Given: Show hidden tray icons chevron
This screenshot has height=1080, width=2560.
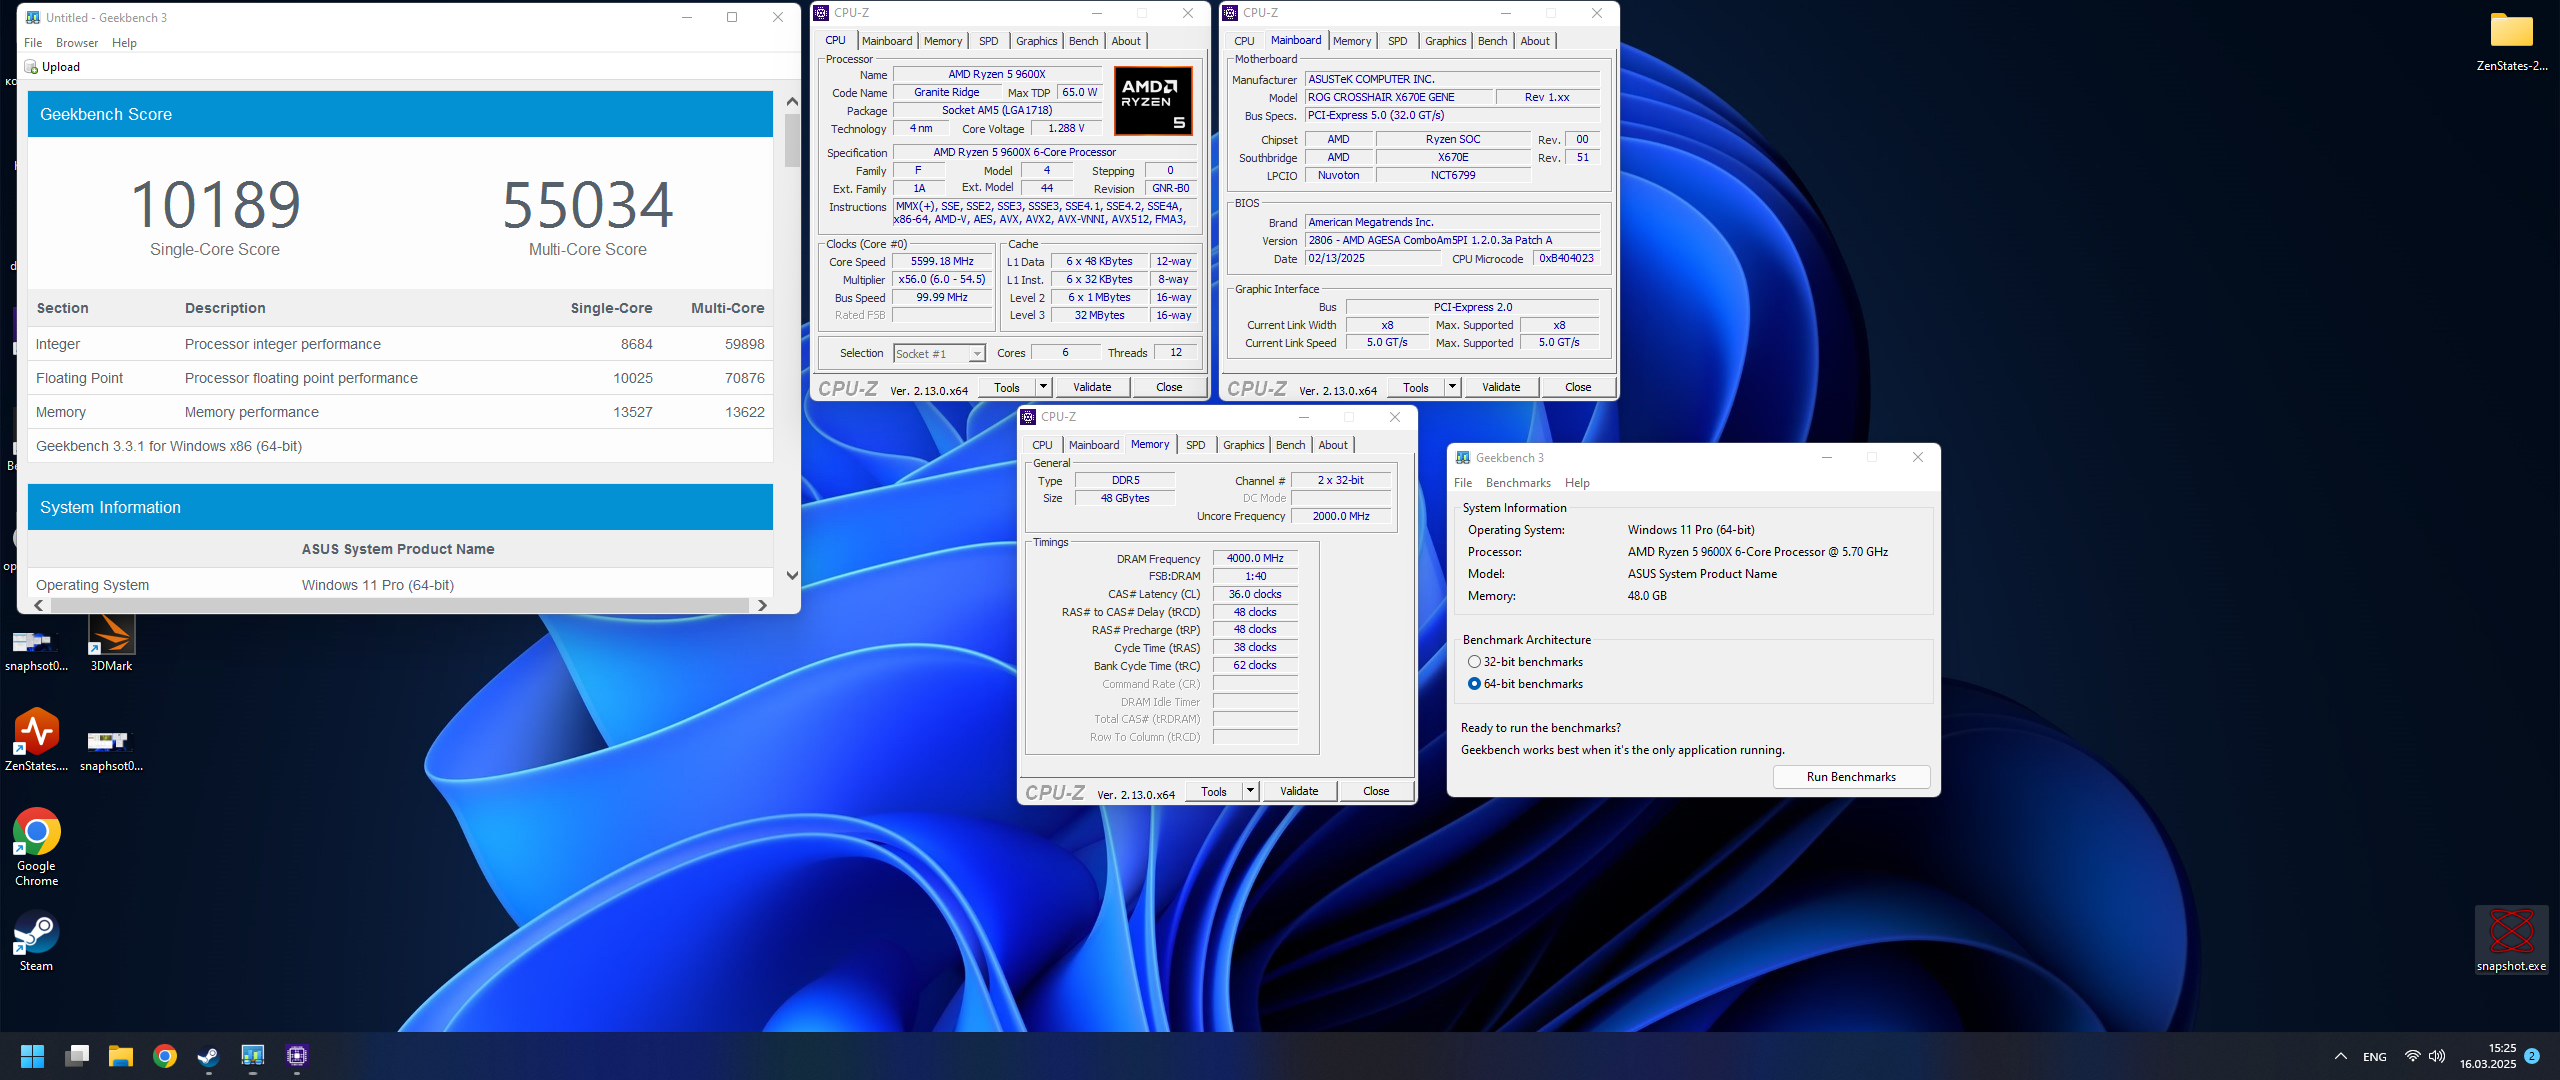Looking at the screenshot, I should [2341, 1057].
